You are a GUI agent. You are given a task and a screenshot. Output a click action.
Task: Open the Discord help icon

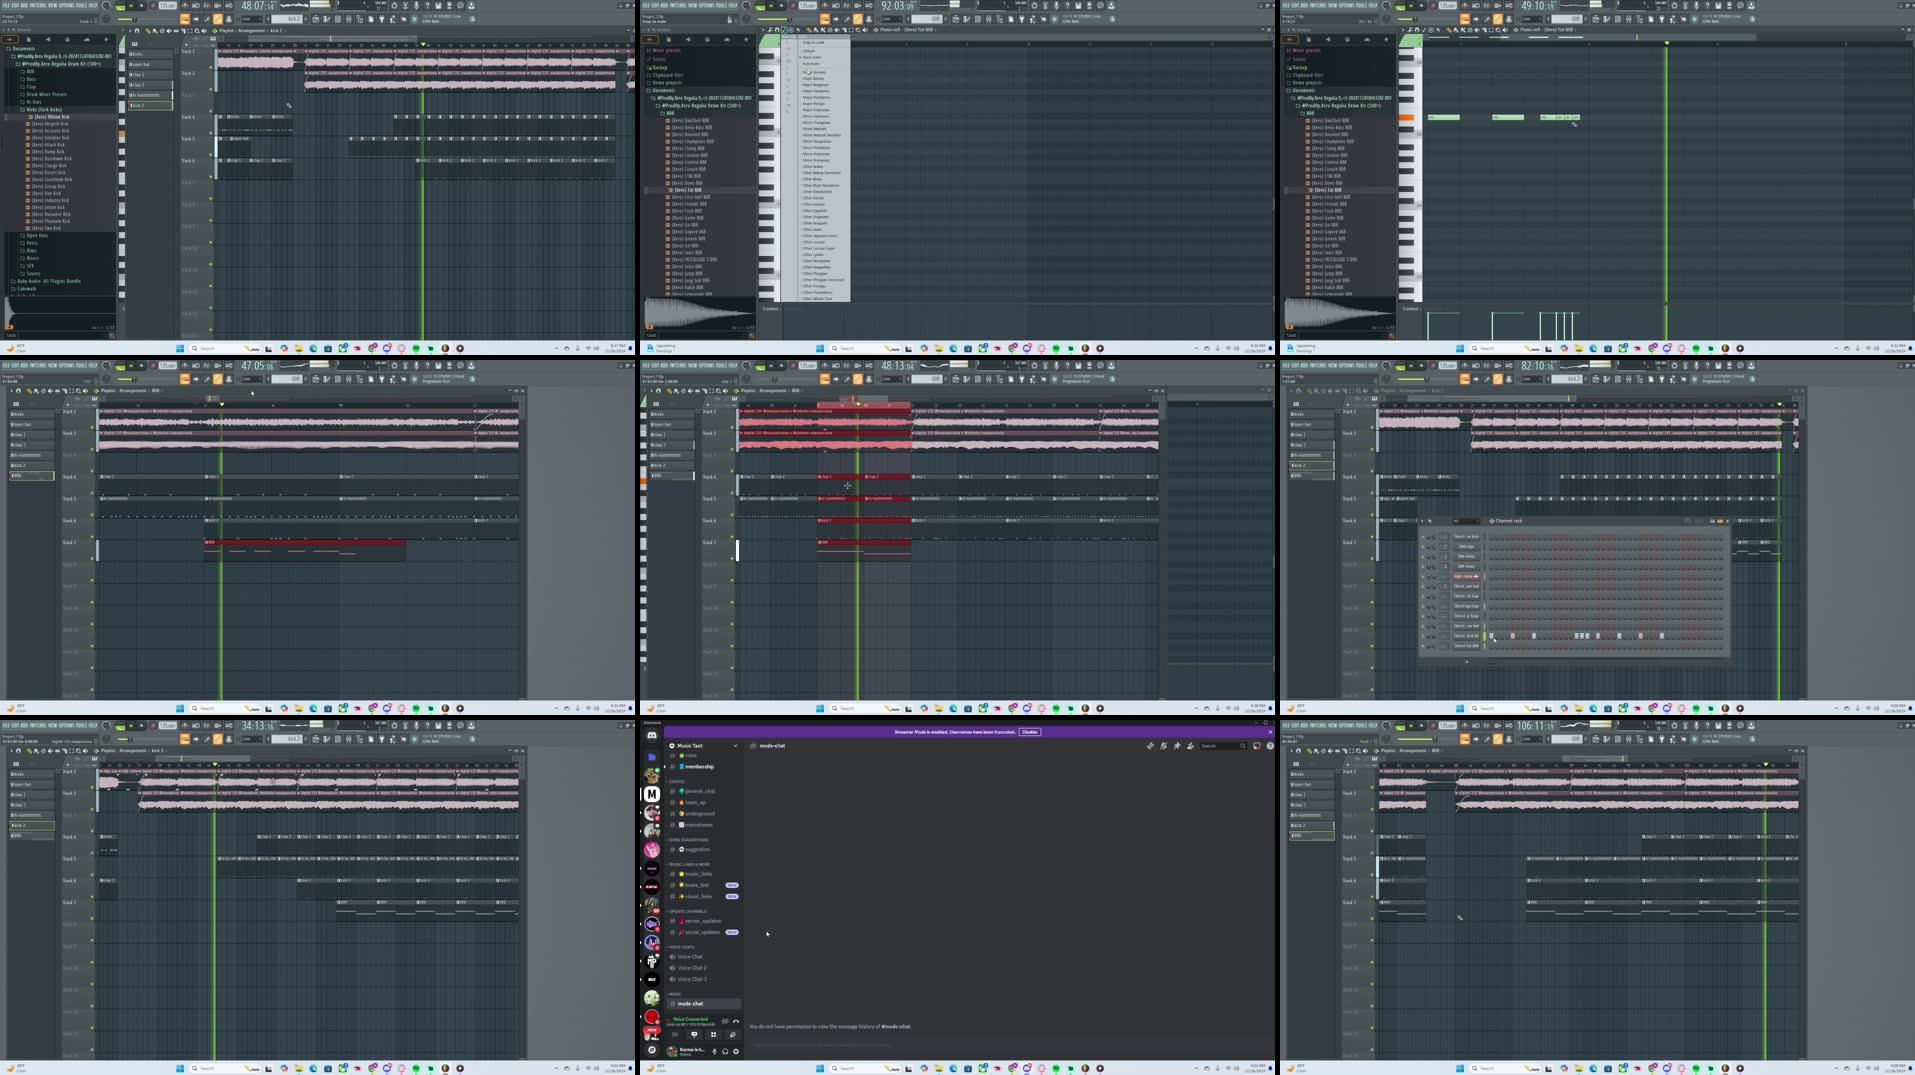(1270, 745)
